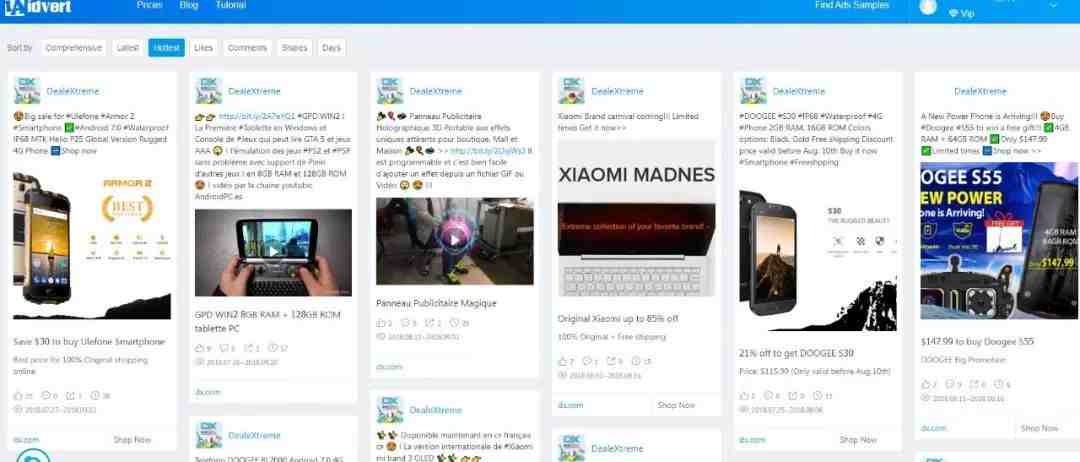Open the Prices menu item
This screenshot has width=1080, height=462.
(x=149, y=5)
